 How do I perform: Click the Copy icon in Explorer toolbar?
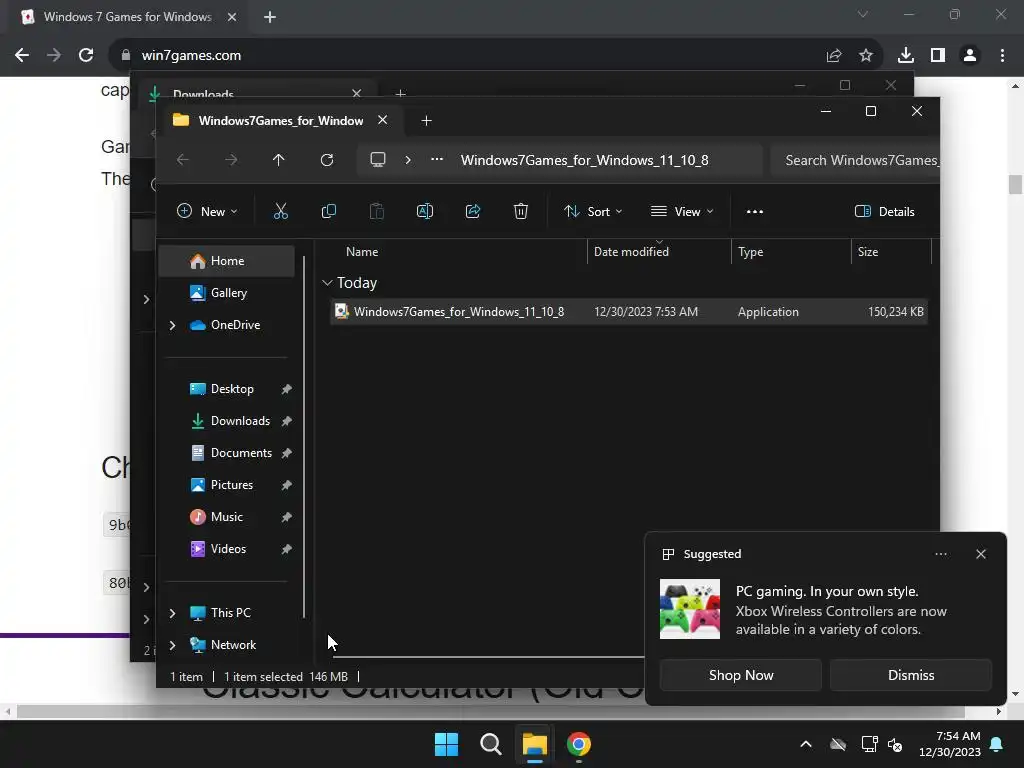(328, 211)
